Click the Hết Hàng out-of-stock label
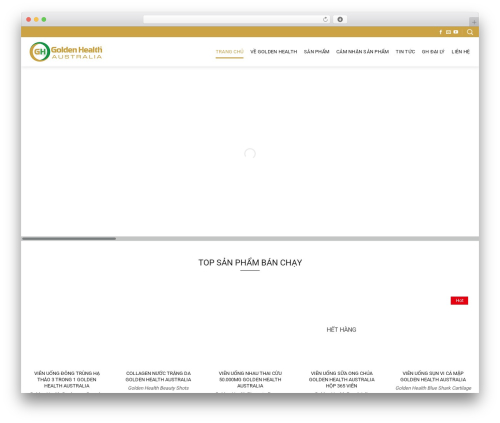 pyautogui.click(x=341, y=330)
